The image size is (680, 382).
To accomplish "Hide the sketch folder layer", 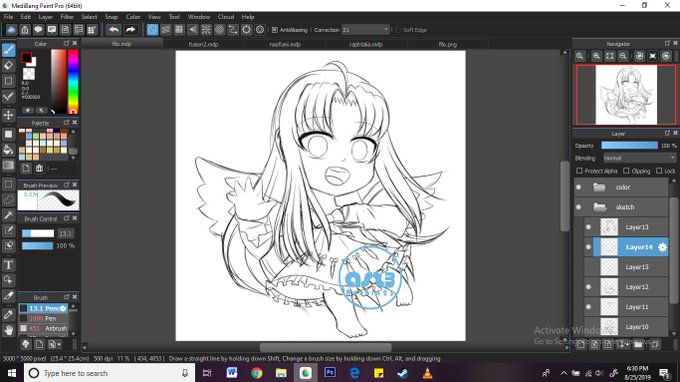I will [579, 207].
